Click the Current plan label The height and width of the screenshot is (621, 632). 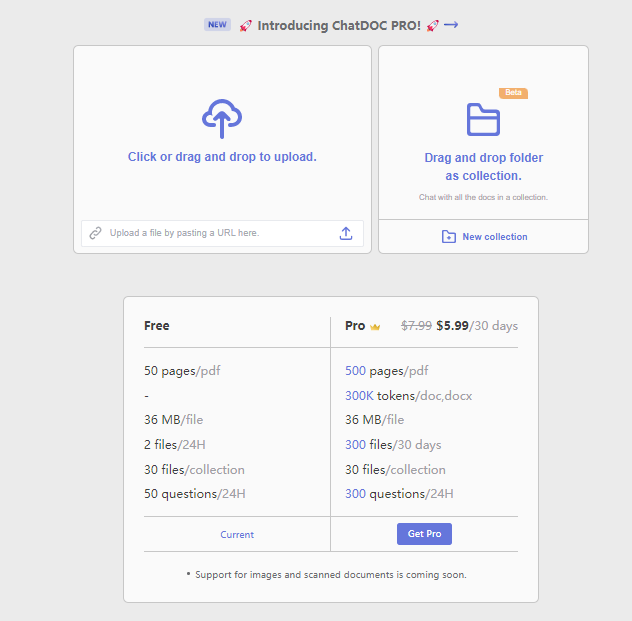tap(237, 534)
